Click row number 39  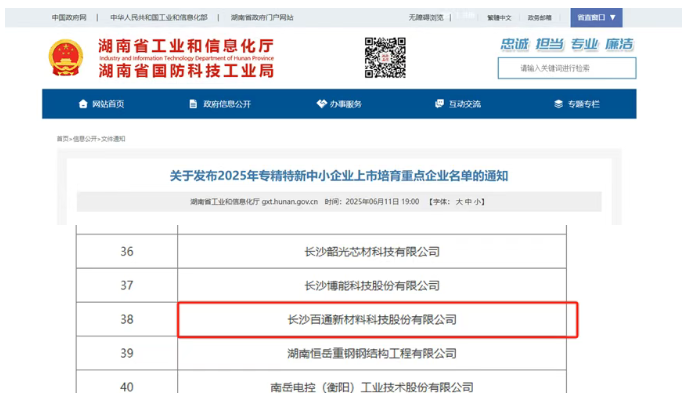127,353
